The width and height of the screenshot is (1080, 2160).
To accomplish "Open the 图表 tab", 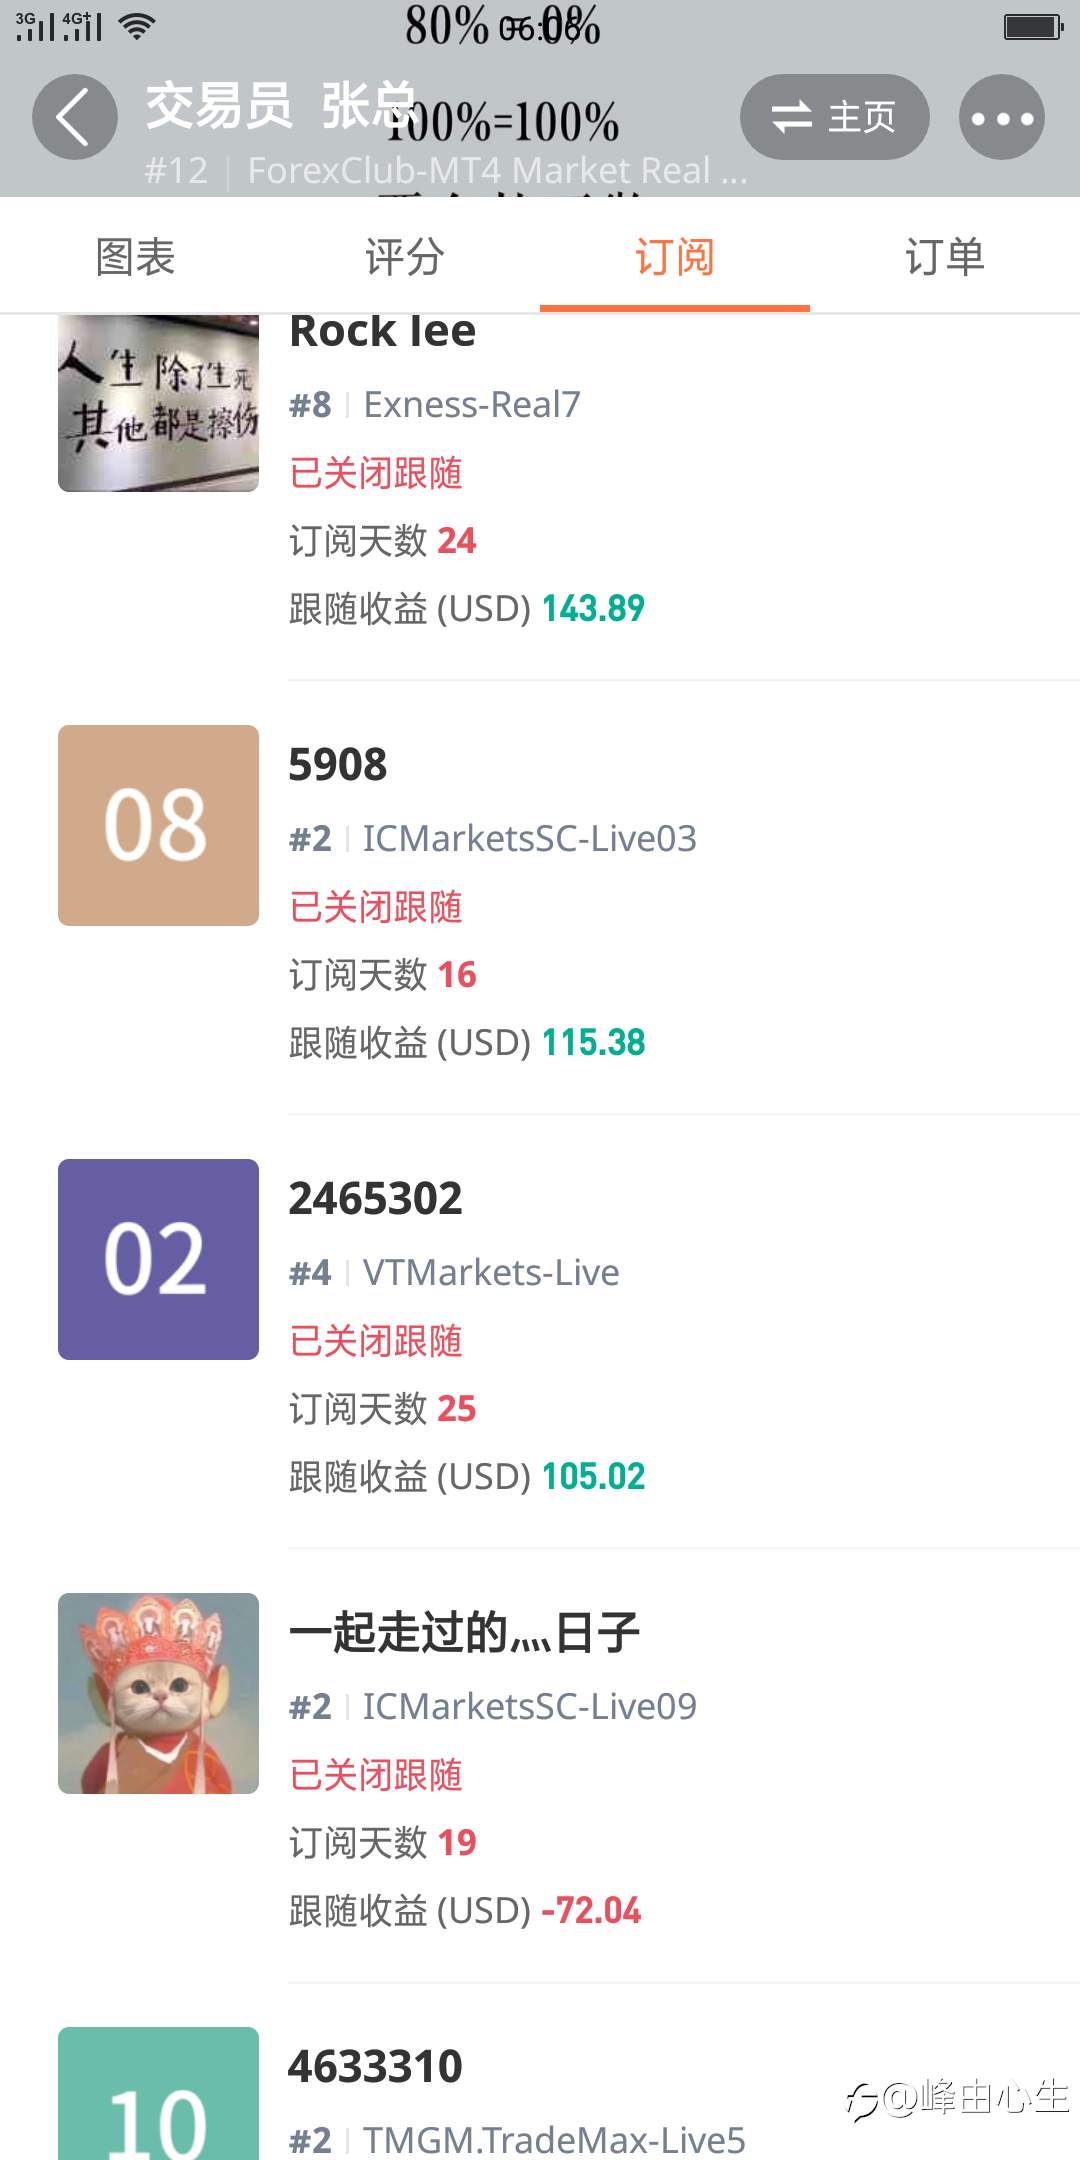I will tap(135, 256).
